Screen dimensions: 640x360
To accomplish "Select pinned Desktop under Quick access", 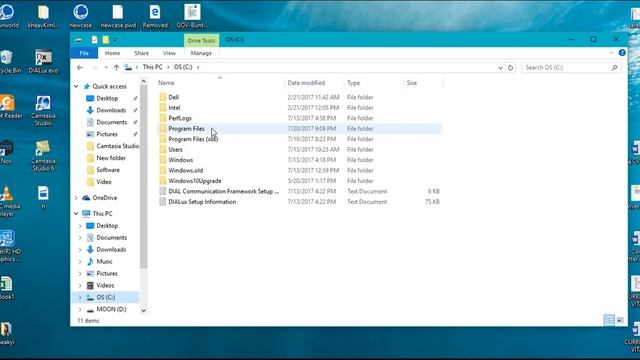I will coord(107,98).
